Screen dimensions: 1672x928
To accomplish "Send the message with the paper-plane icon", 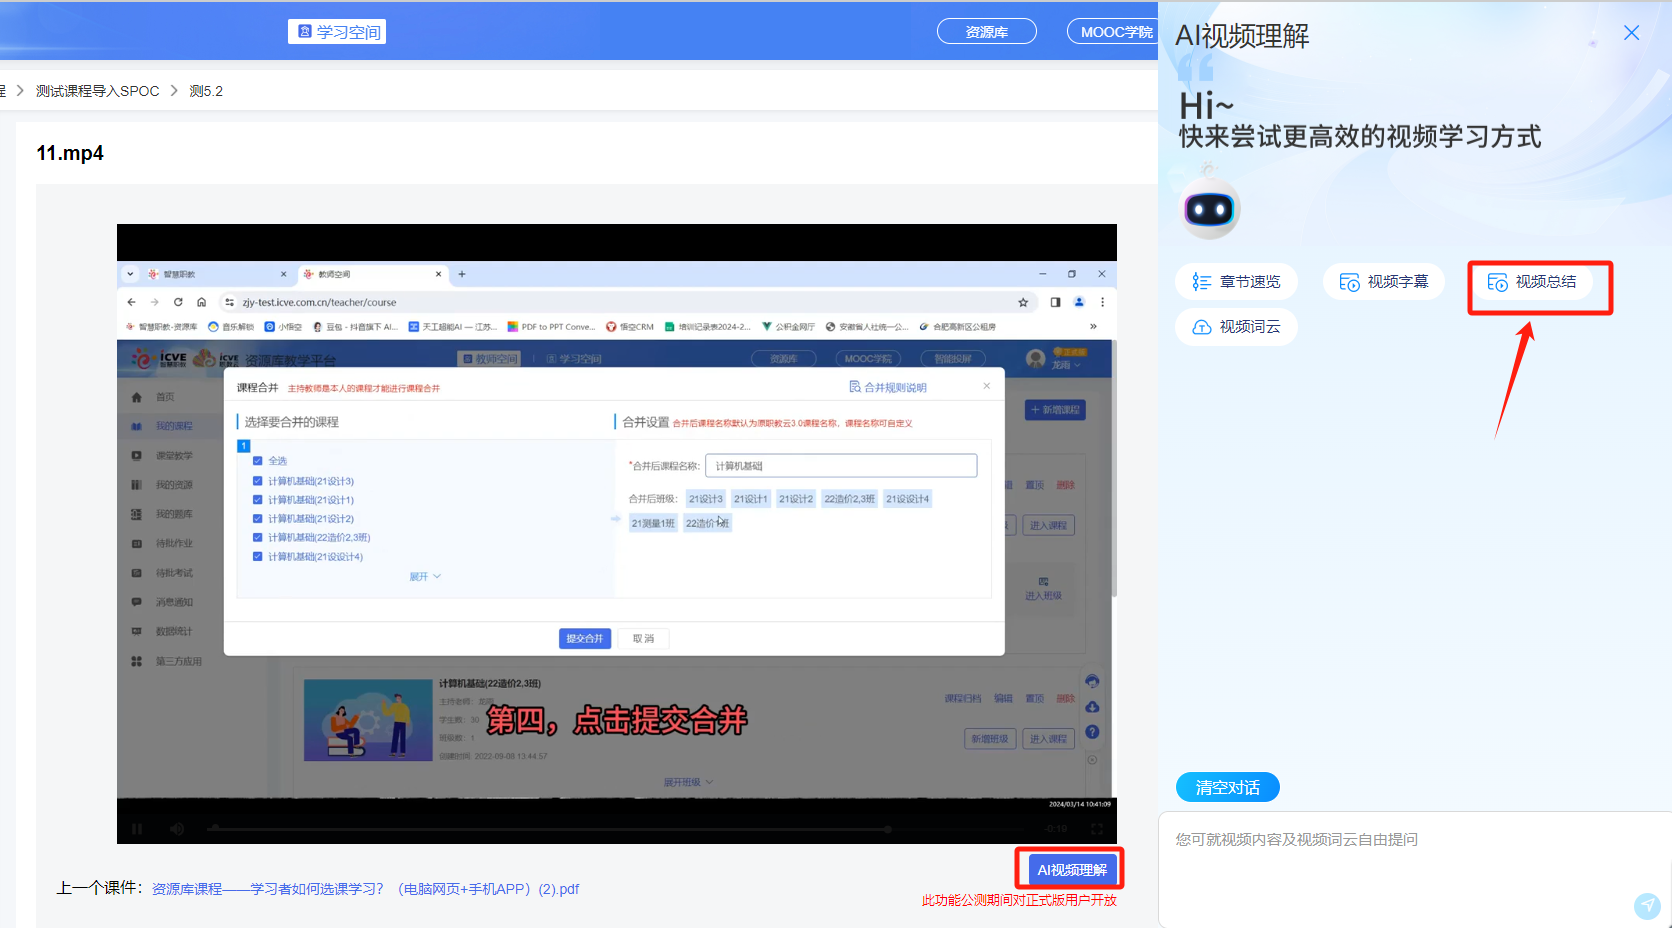I will [x=1647, y=906].
